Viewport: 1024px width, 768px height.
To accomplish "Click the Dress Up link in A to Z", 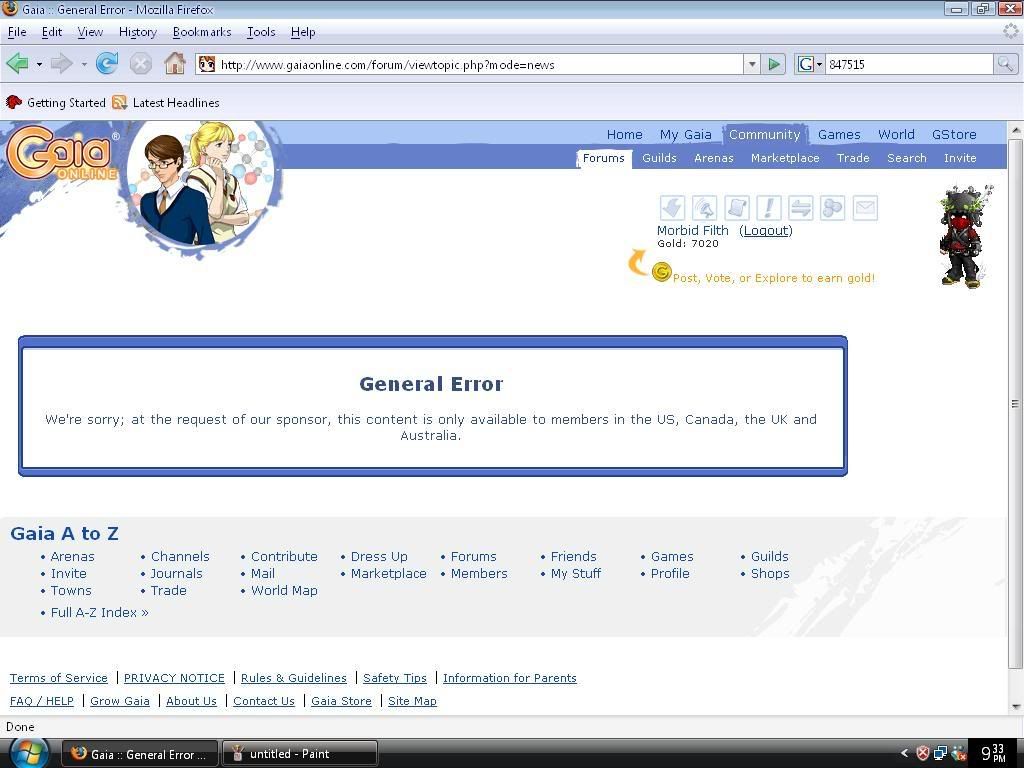I will (379, 556).
